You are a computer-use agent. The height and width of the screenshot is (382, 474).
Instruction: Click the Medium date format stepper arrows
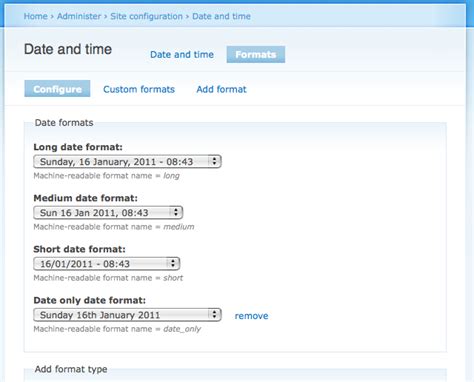click(176, 213)
